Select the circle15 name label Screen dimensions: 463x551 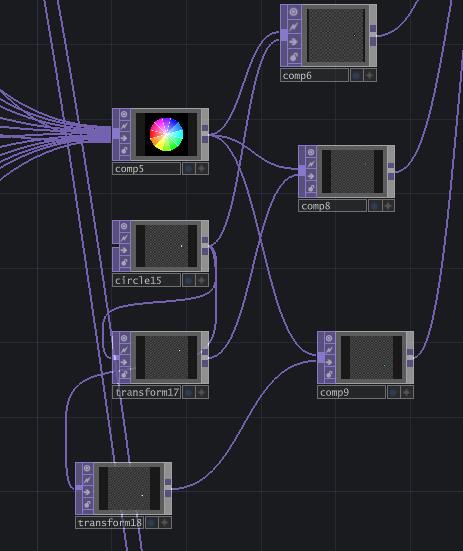click(146, 280)
